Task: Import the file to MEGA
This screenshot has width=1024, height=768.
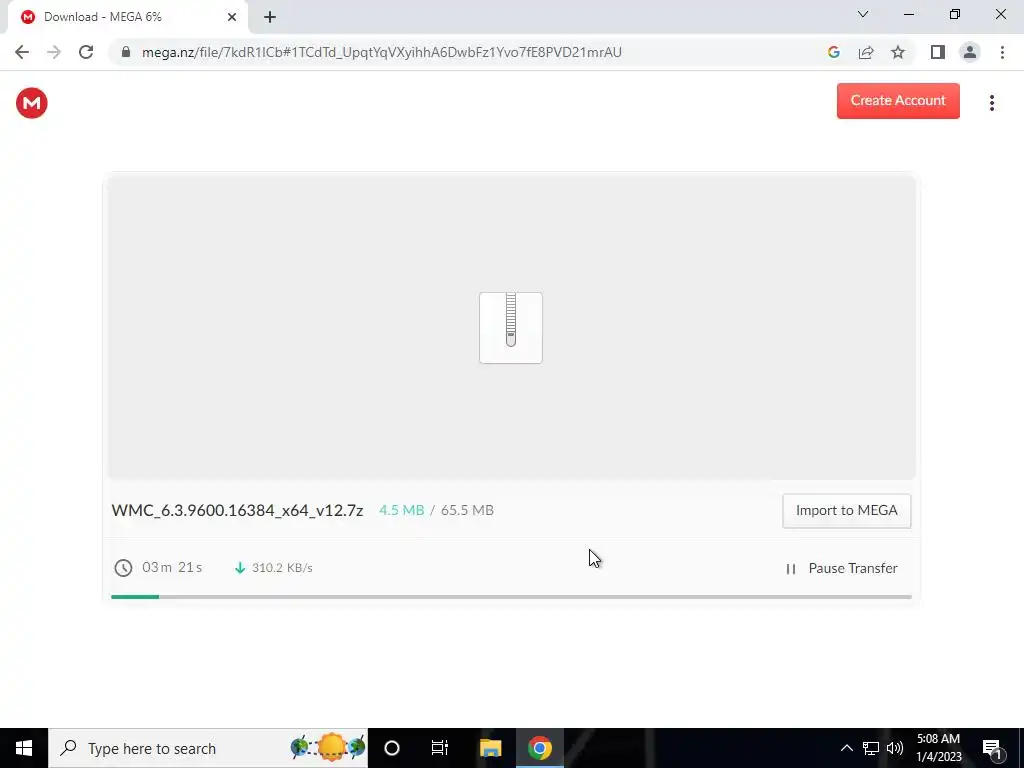Action: [x=846, y=511]
